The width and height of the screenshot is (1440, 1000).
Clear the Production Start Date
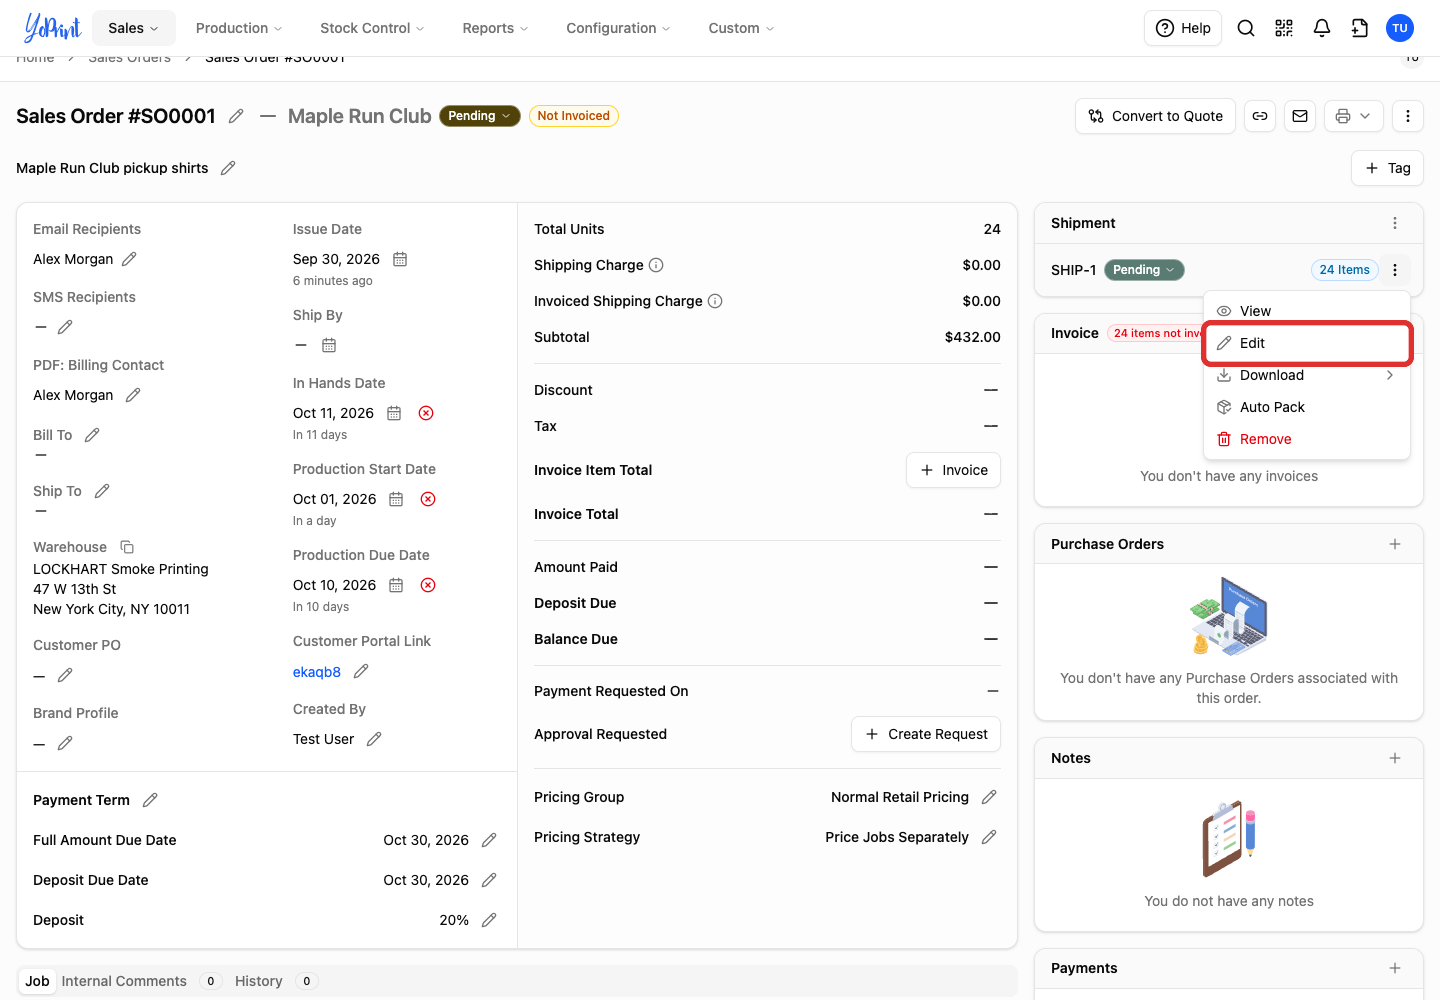(x=428, y=499)
